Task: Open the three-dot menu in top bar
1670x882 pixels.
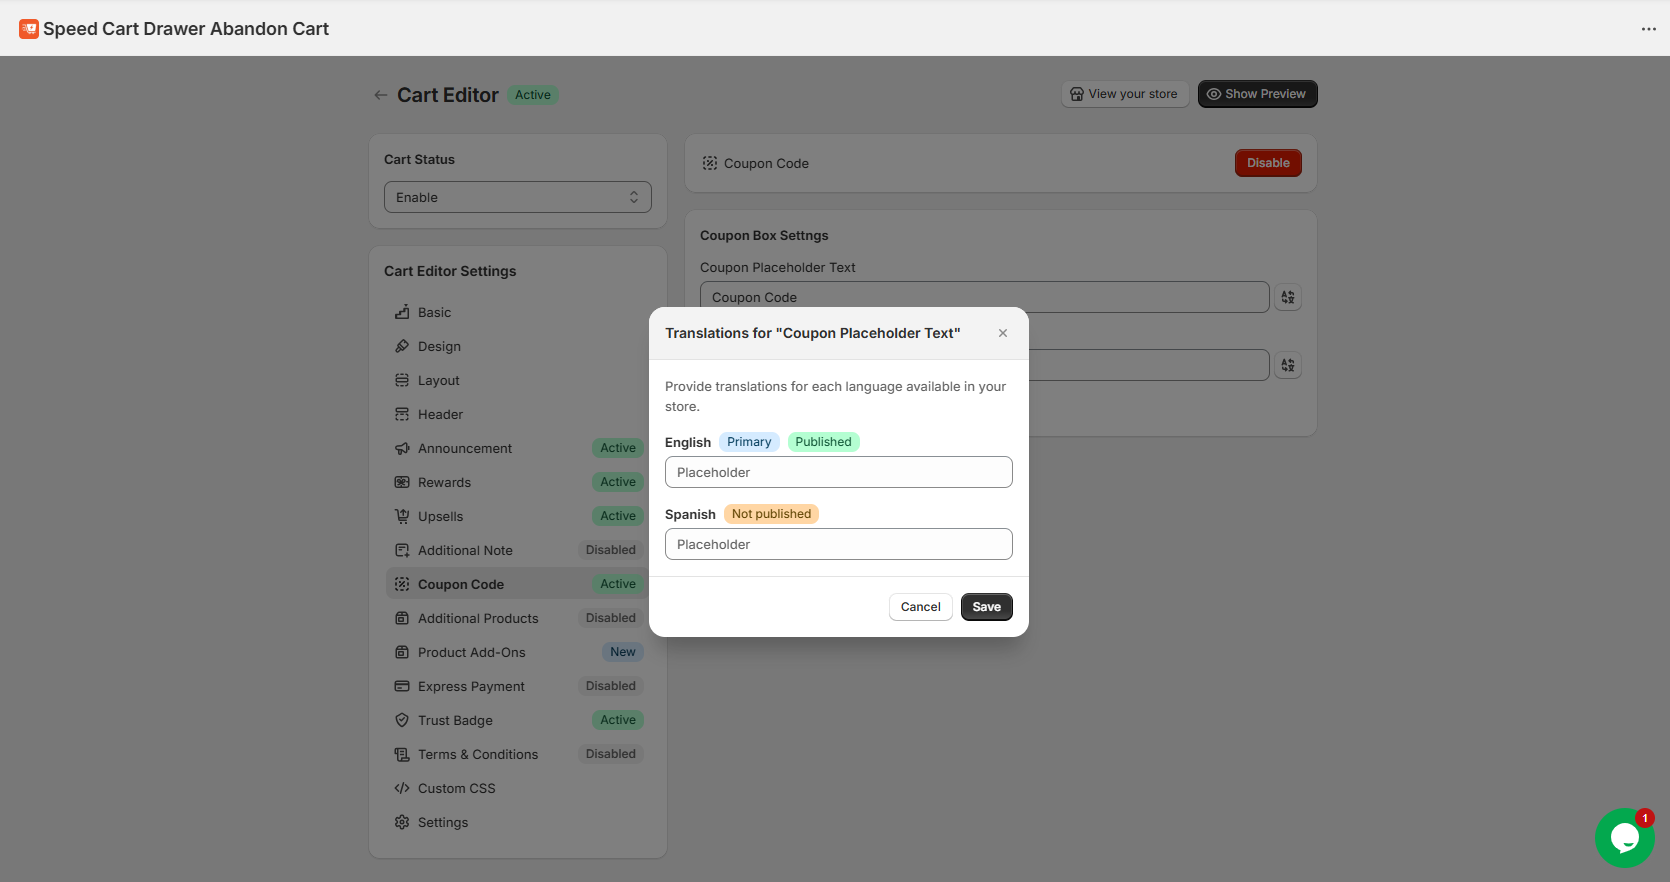Action: coord(1648,29)
